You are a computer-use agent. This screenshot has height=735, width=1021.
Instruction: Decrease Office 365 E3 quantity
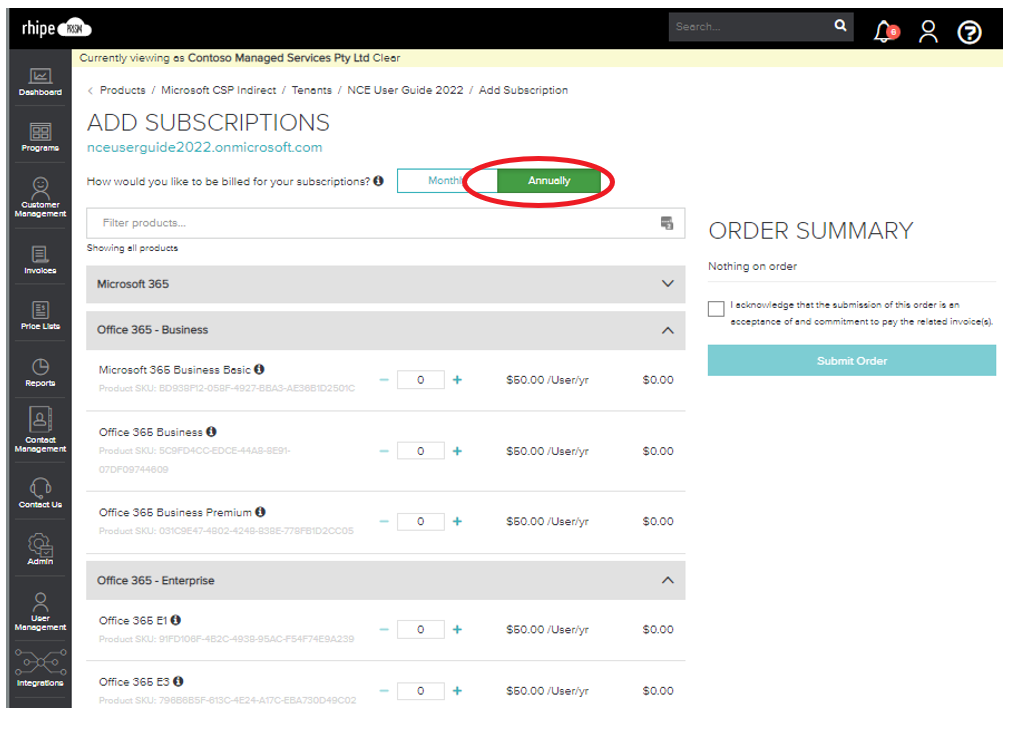[x=384, y=691]
